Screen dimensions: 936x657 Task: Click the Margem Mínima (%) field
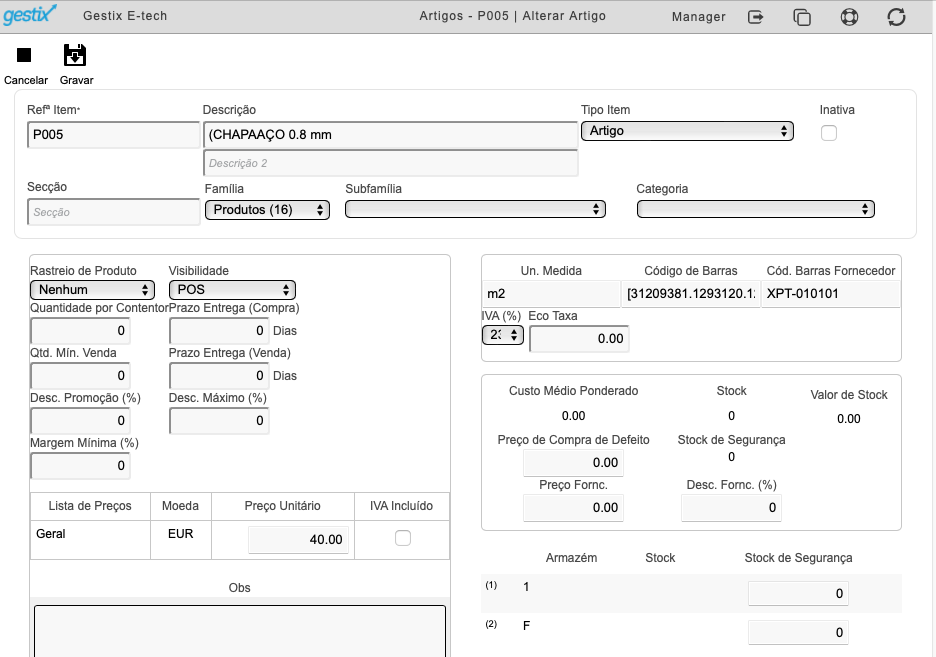click(x=80, y=465)
